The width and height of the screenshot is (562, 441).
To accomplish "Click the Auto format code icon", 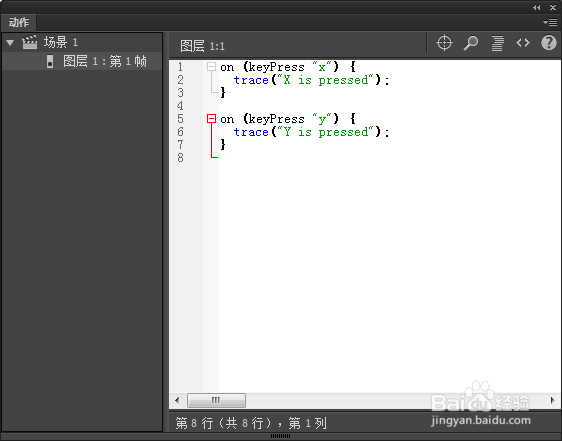I will 497,43.
